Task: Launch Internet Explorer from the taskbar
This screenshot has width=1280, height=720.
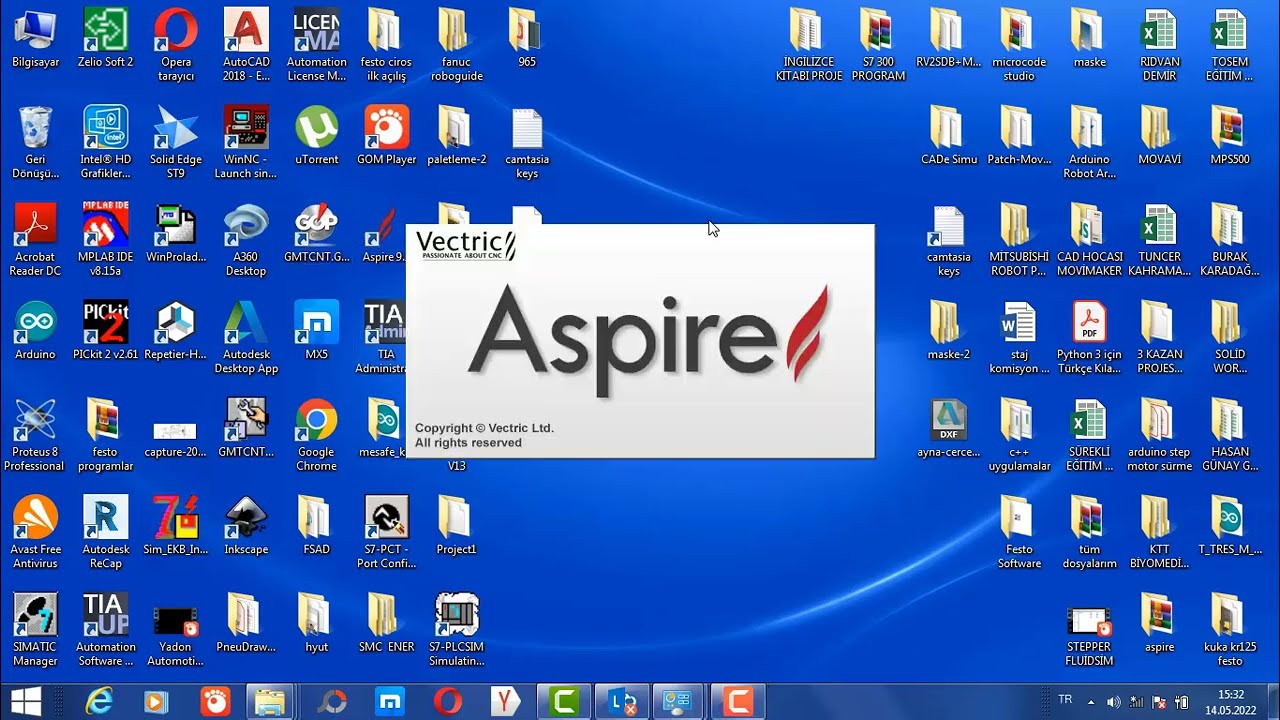Action: (98, 702)
